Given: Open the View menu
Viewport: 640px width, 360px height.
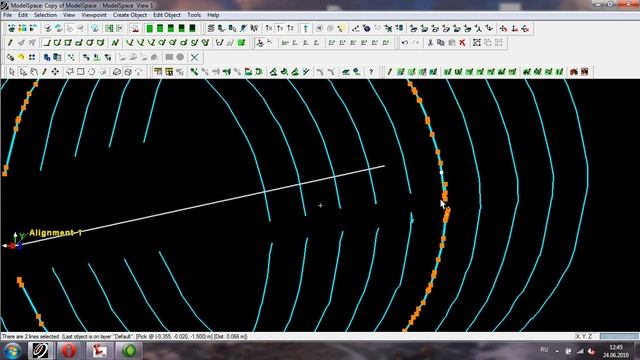Looking at the screenshot, I should pyautogui.click(x=69, y=15).
